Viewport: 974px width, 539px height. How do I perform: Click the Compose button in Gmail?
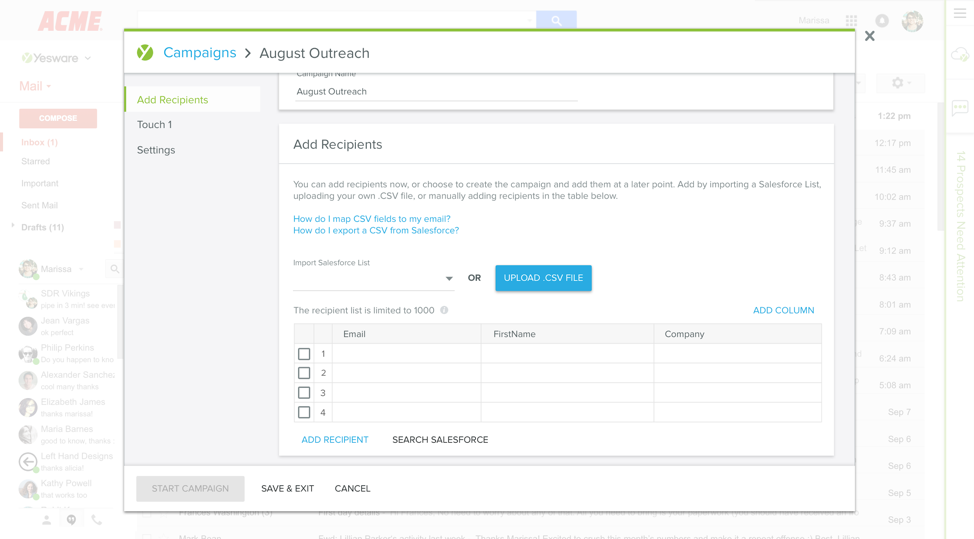(x=58, y=118)
